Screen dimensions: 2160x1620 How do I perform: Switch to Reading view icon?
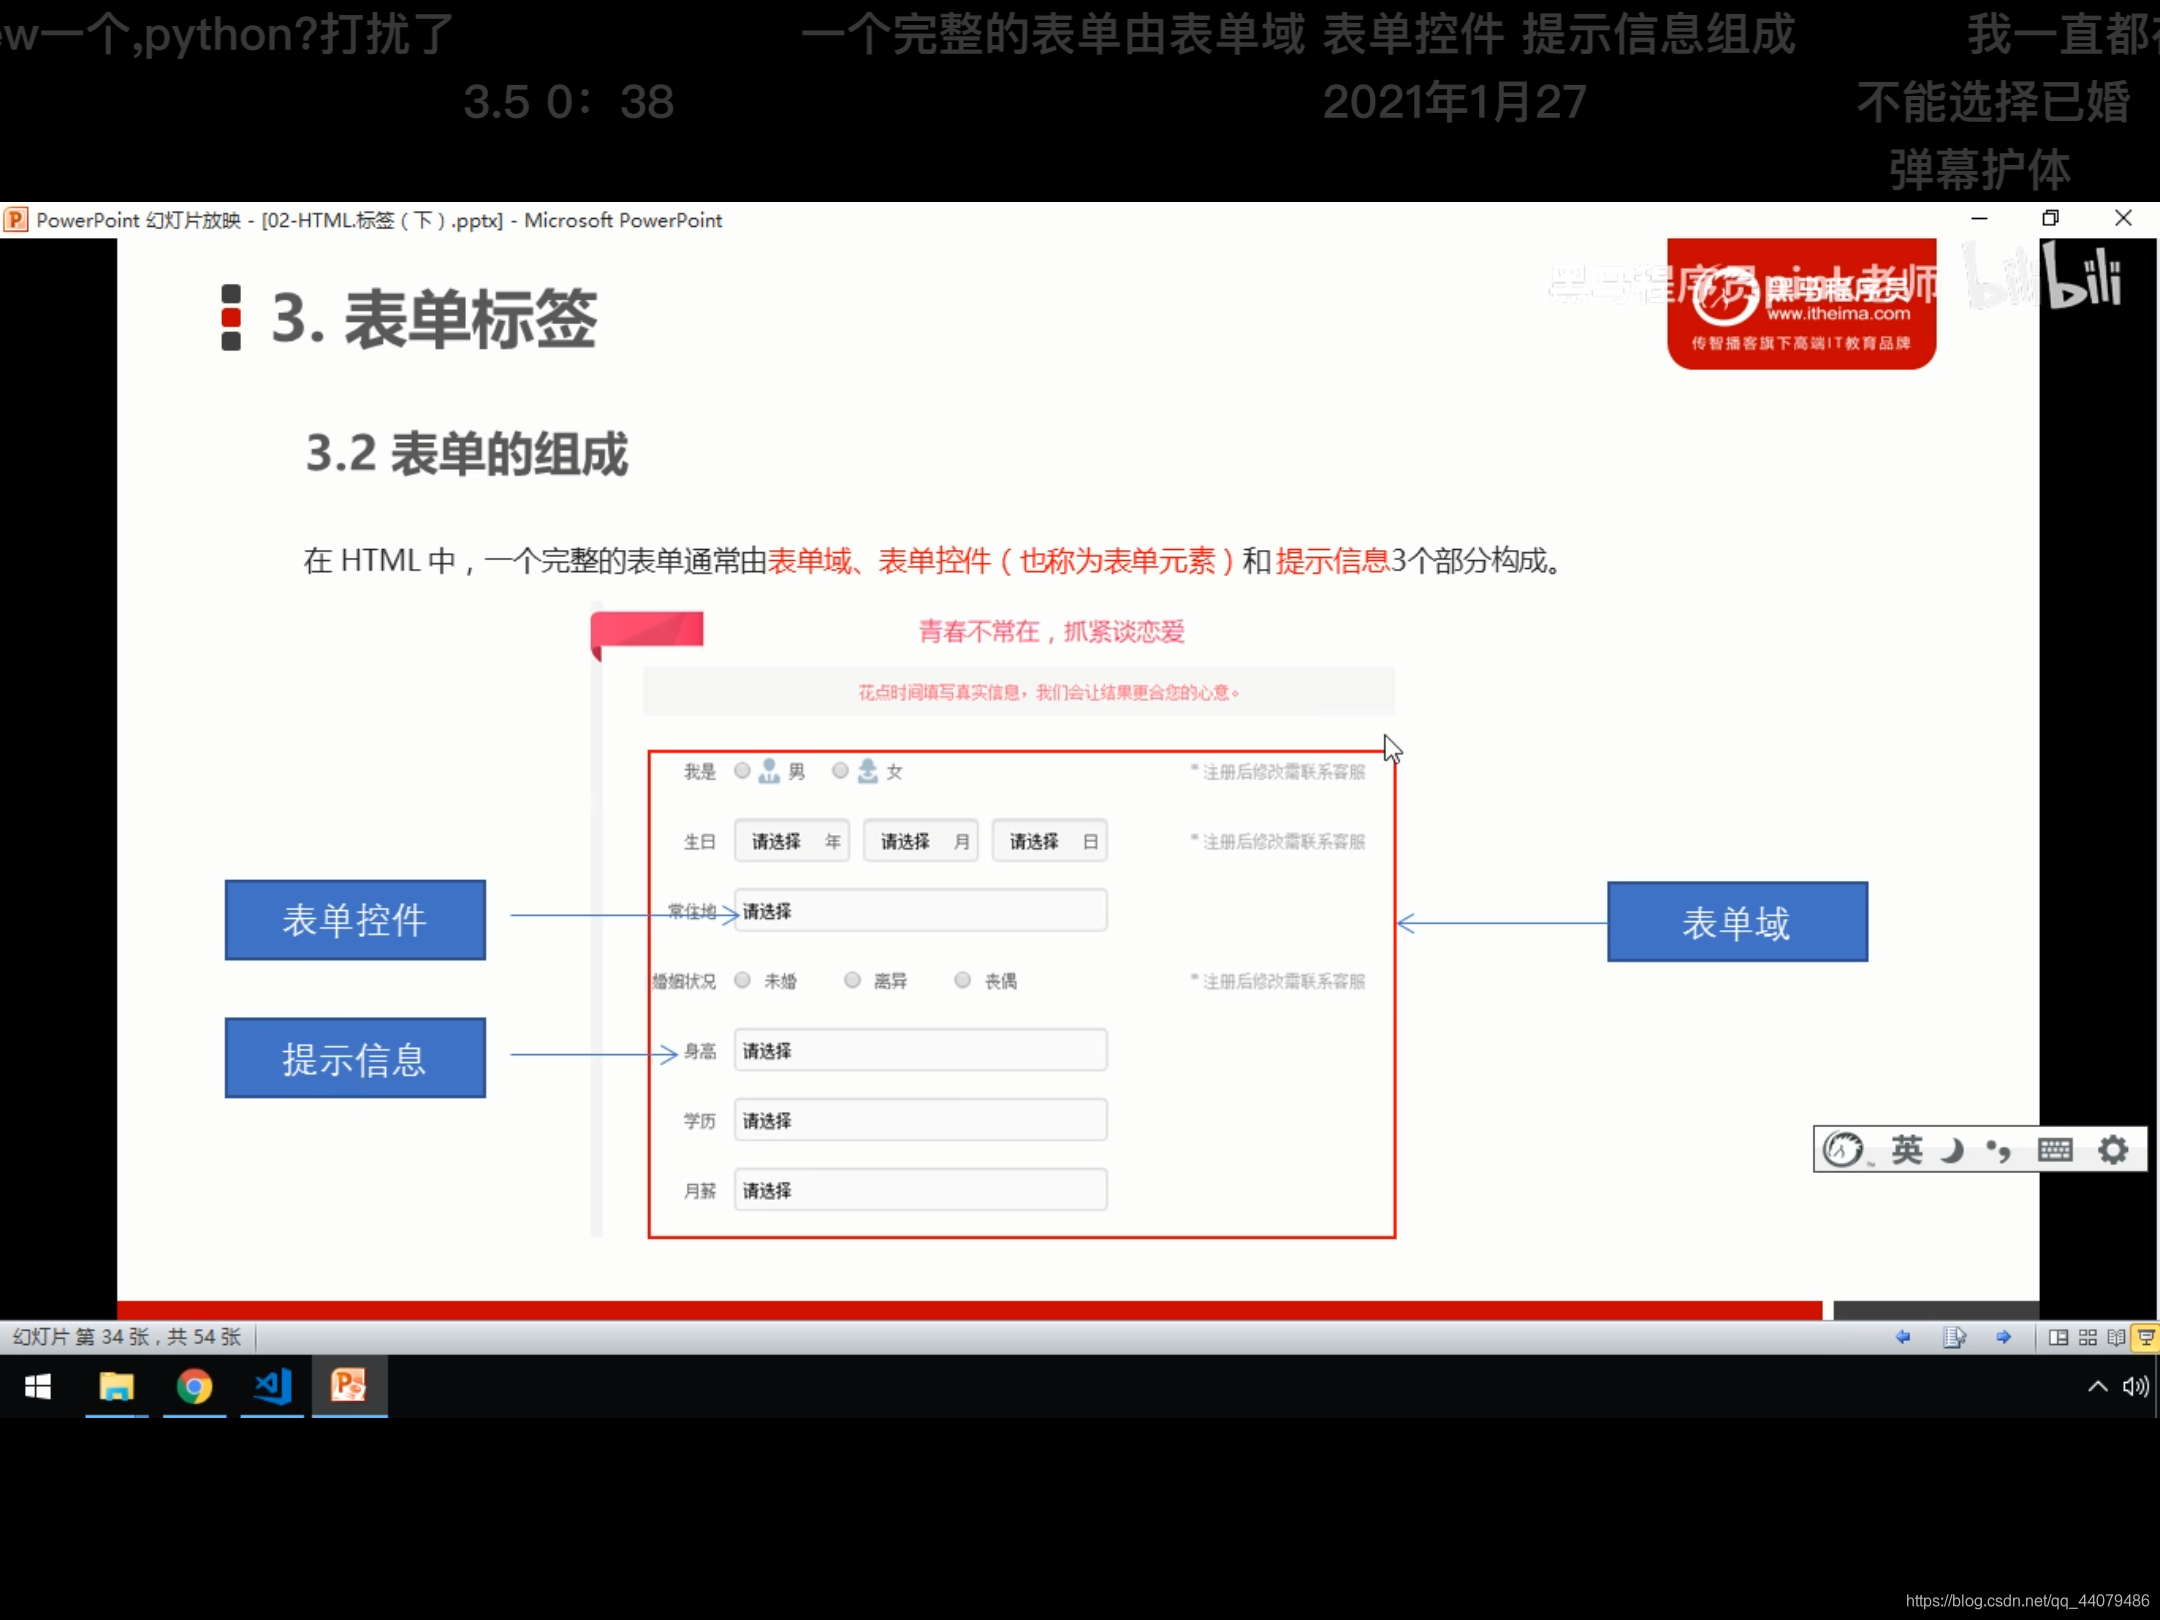2116,1337
